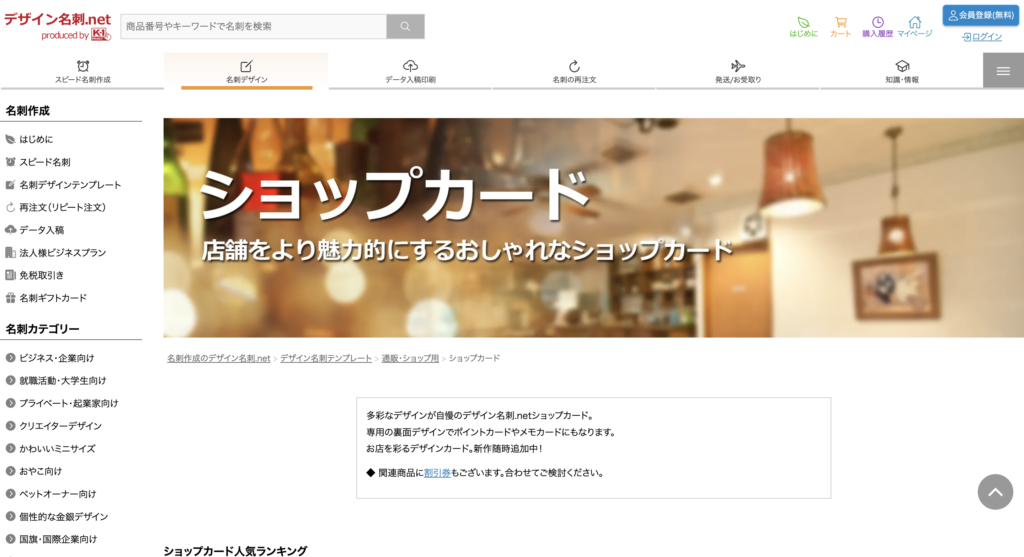The width and height of the screenshot is (1024, 557).
Task: Open the hamburger menu
Action: click(x=1003, y=71)
